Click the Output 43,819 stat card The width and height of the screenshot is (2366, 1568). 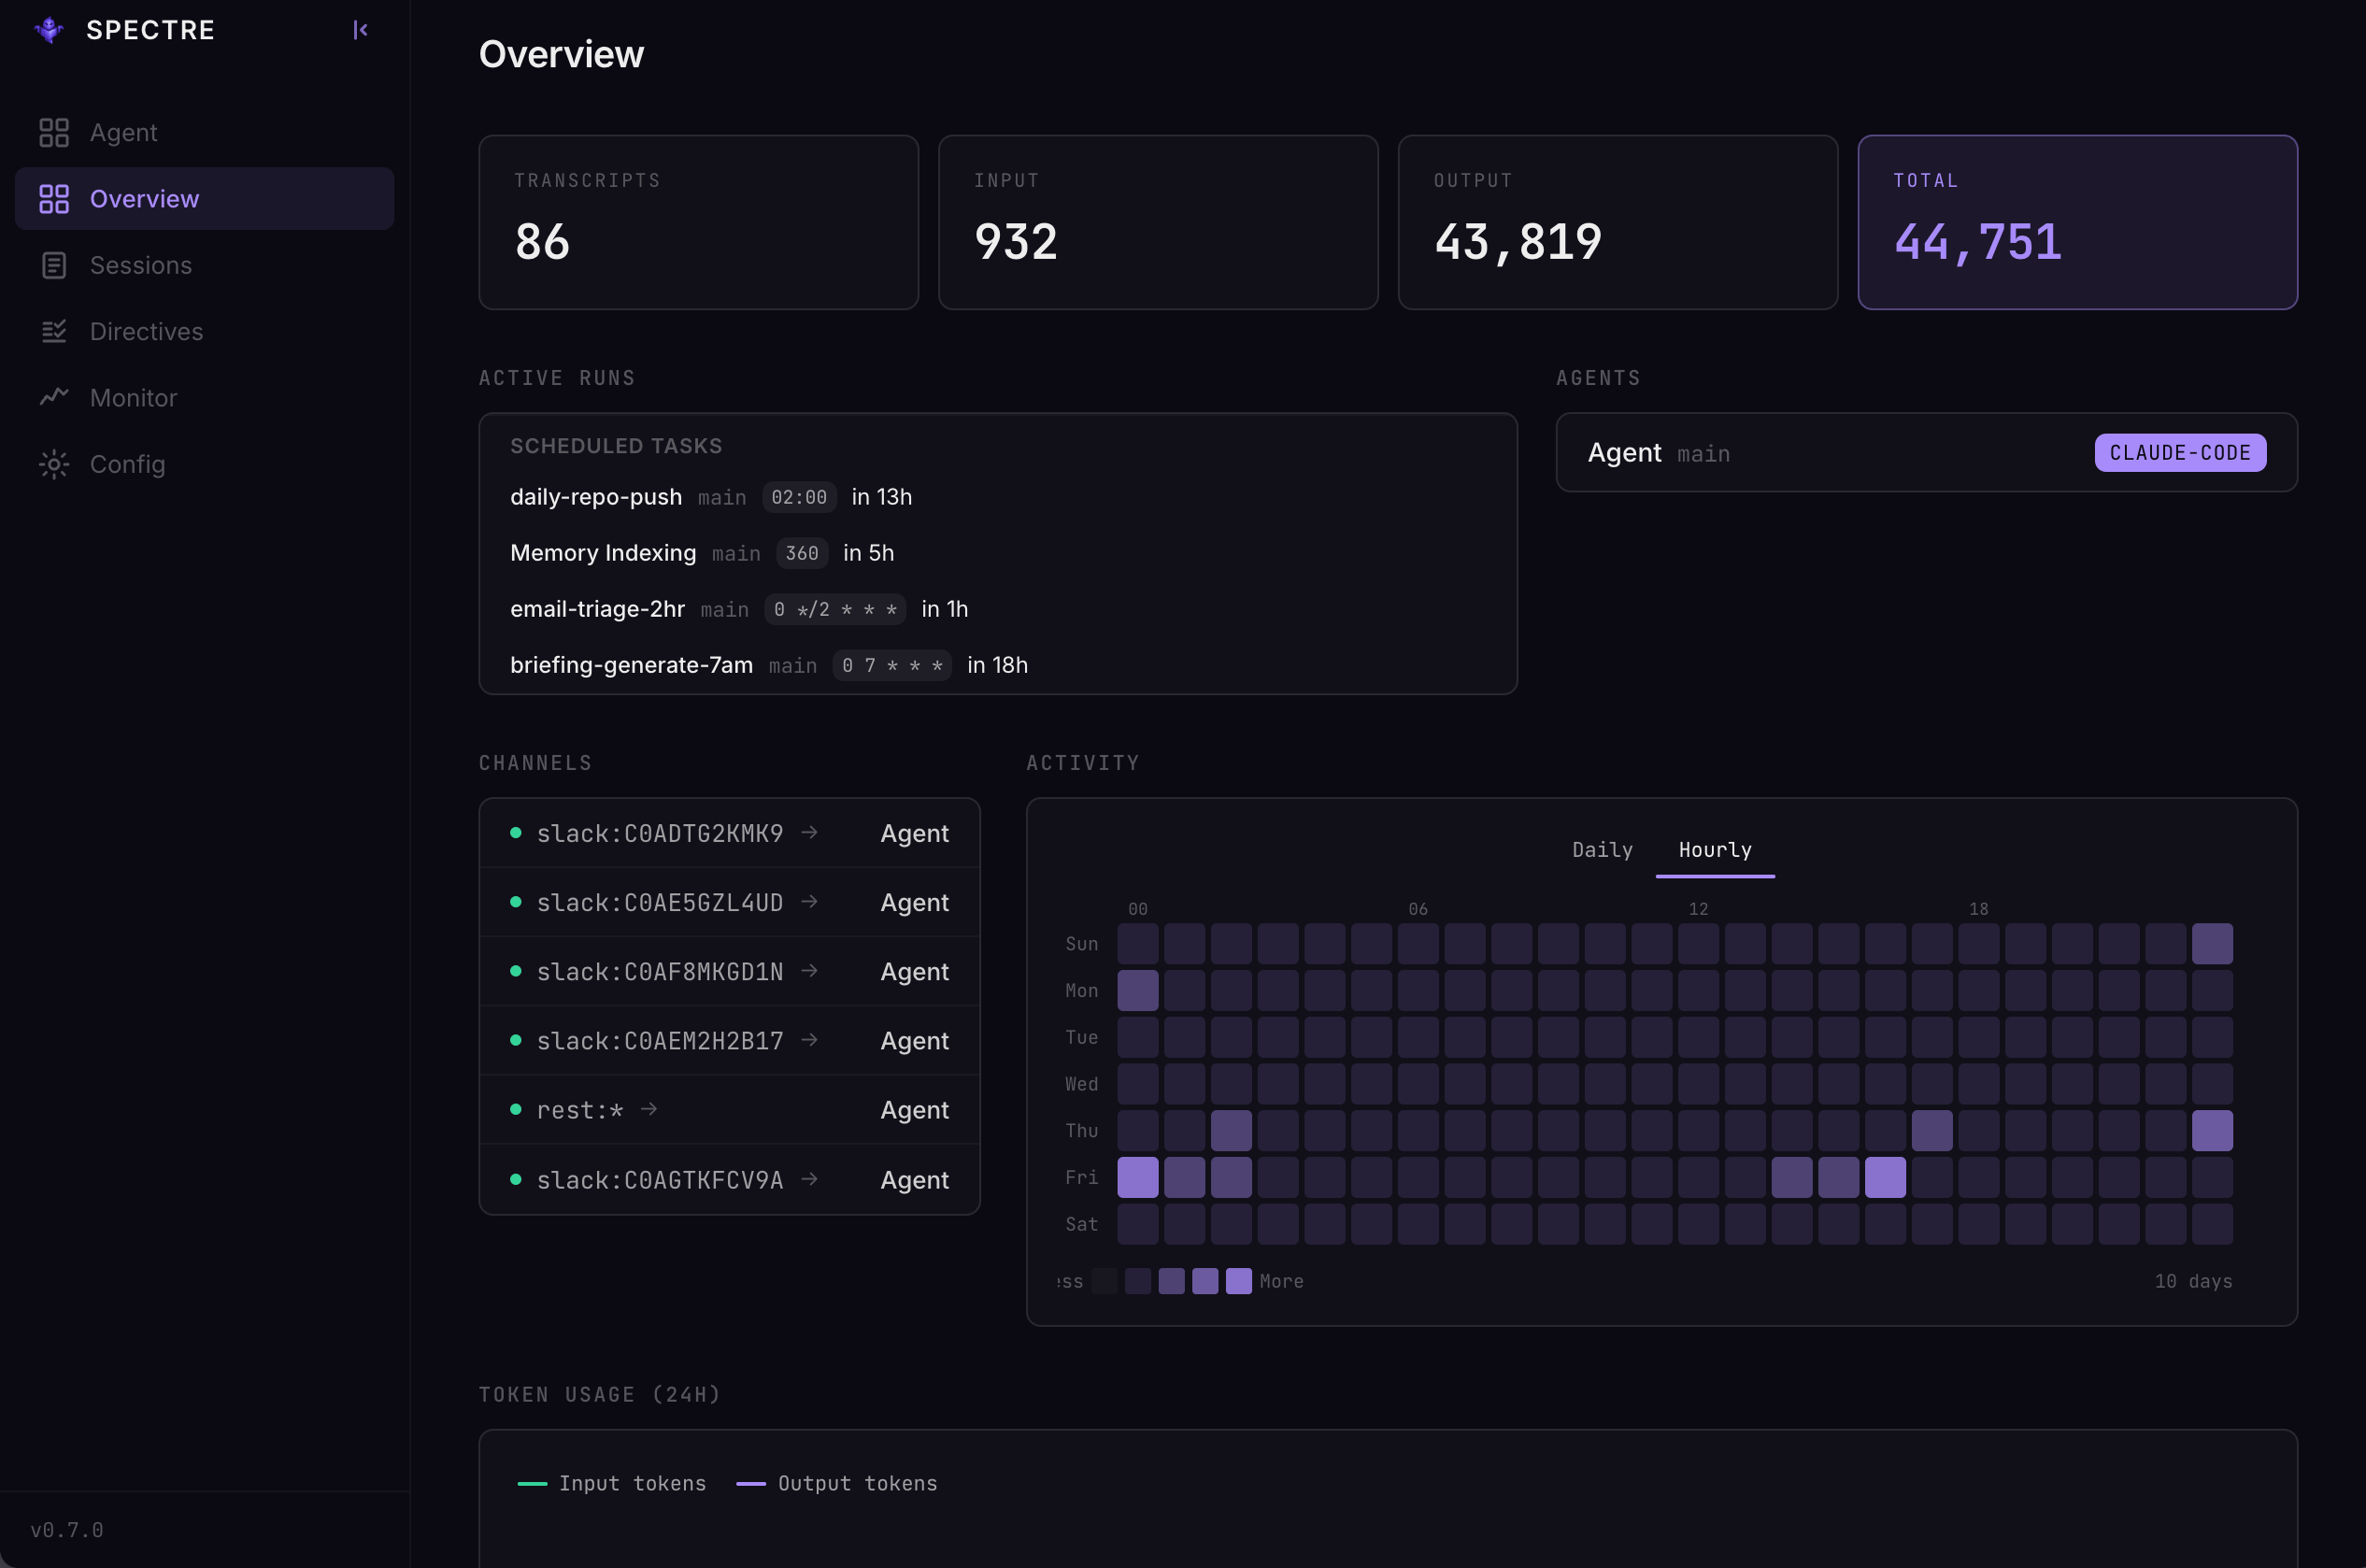[x=1617, y=222]
